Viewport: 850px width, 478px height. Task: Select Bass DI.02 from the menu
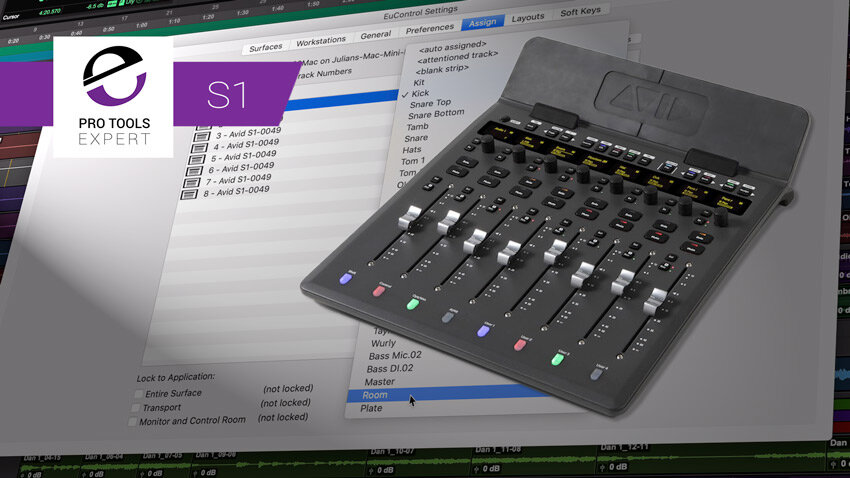(389, 369)
